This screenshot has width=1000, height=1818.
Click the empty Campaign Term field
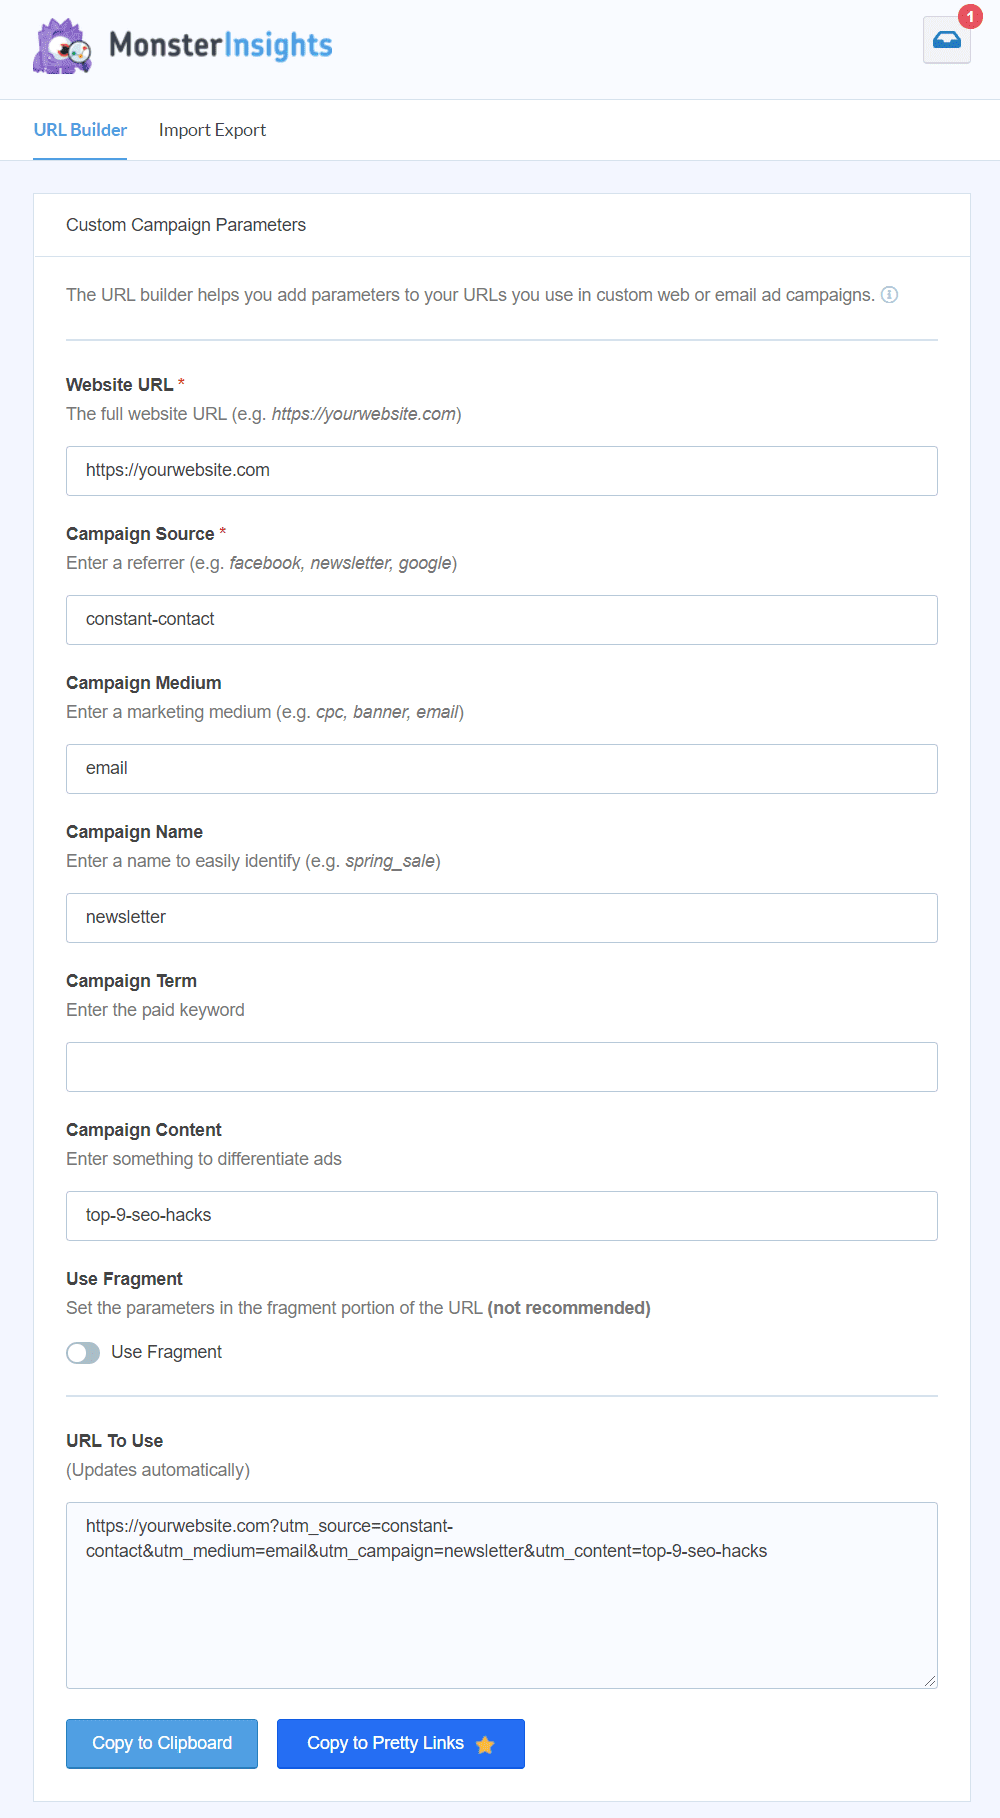[x=501, y=1066]
